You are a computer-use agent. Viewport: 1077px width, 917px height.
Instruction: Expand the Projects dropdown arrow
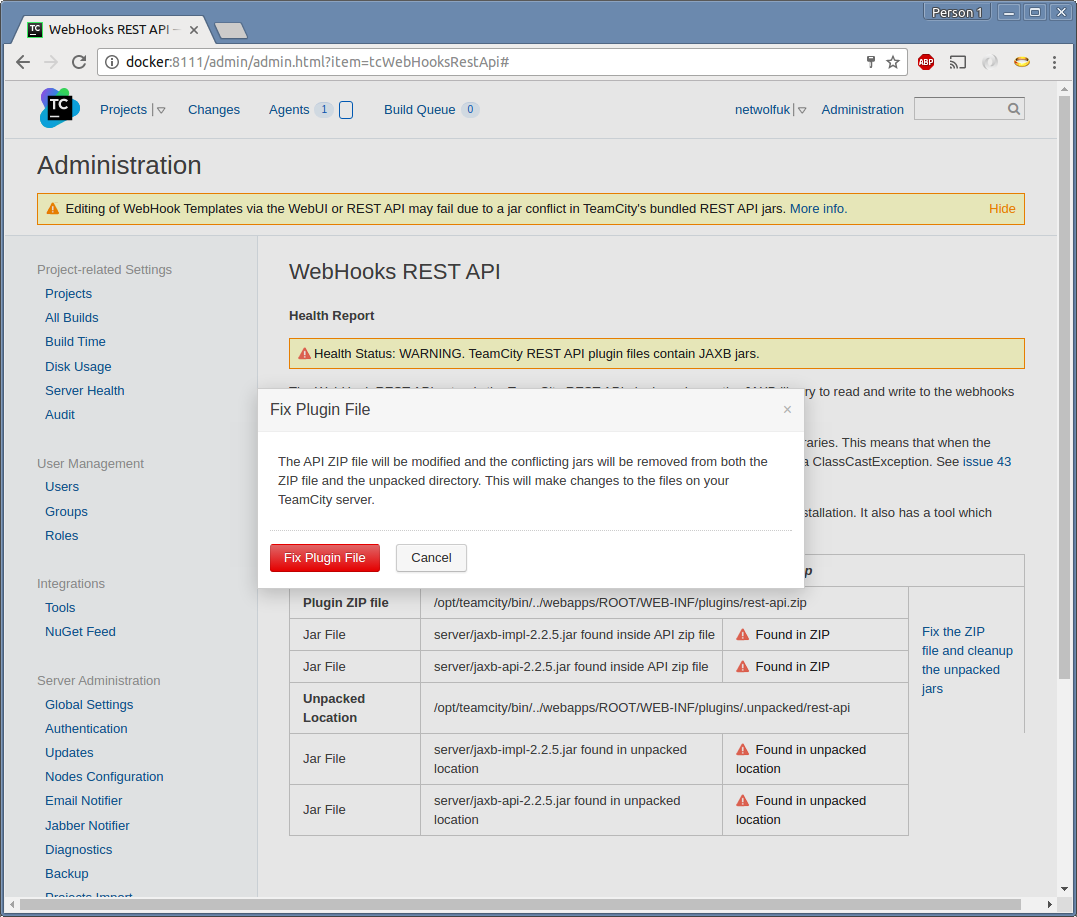(x=161, y=110)
